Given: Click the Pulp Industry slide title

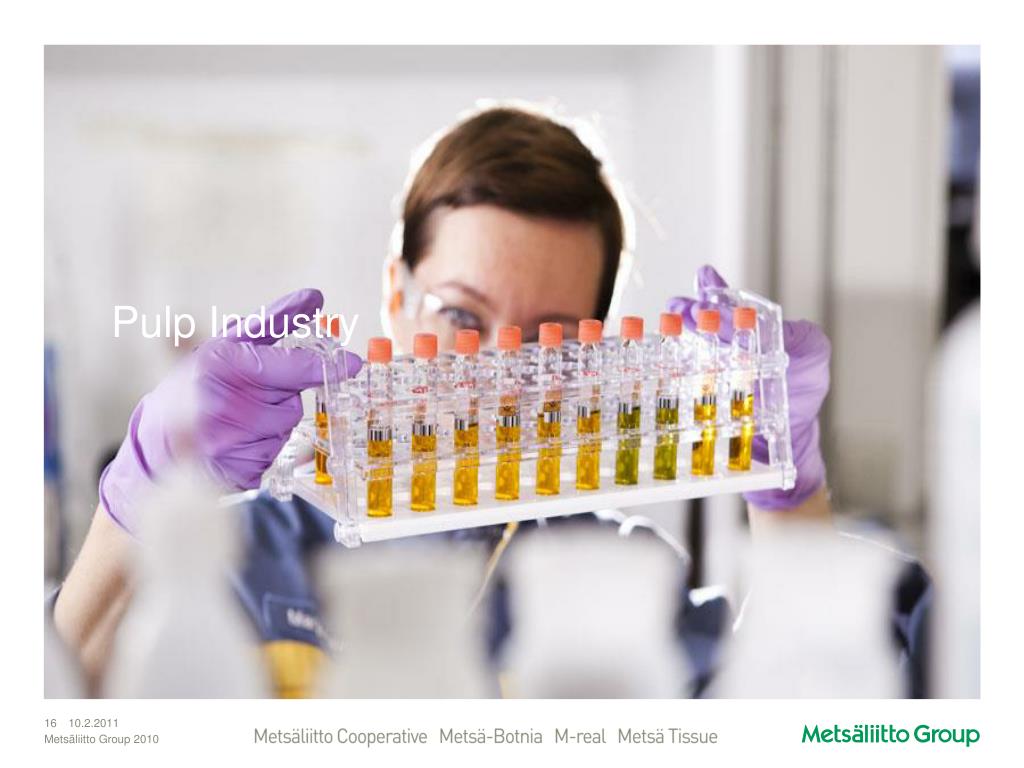Looking at the screenshot, I should 235,323.
